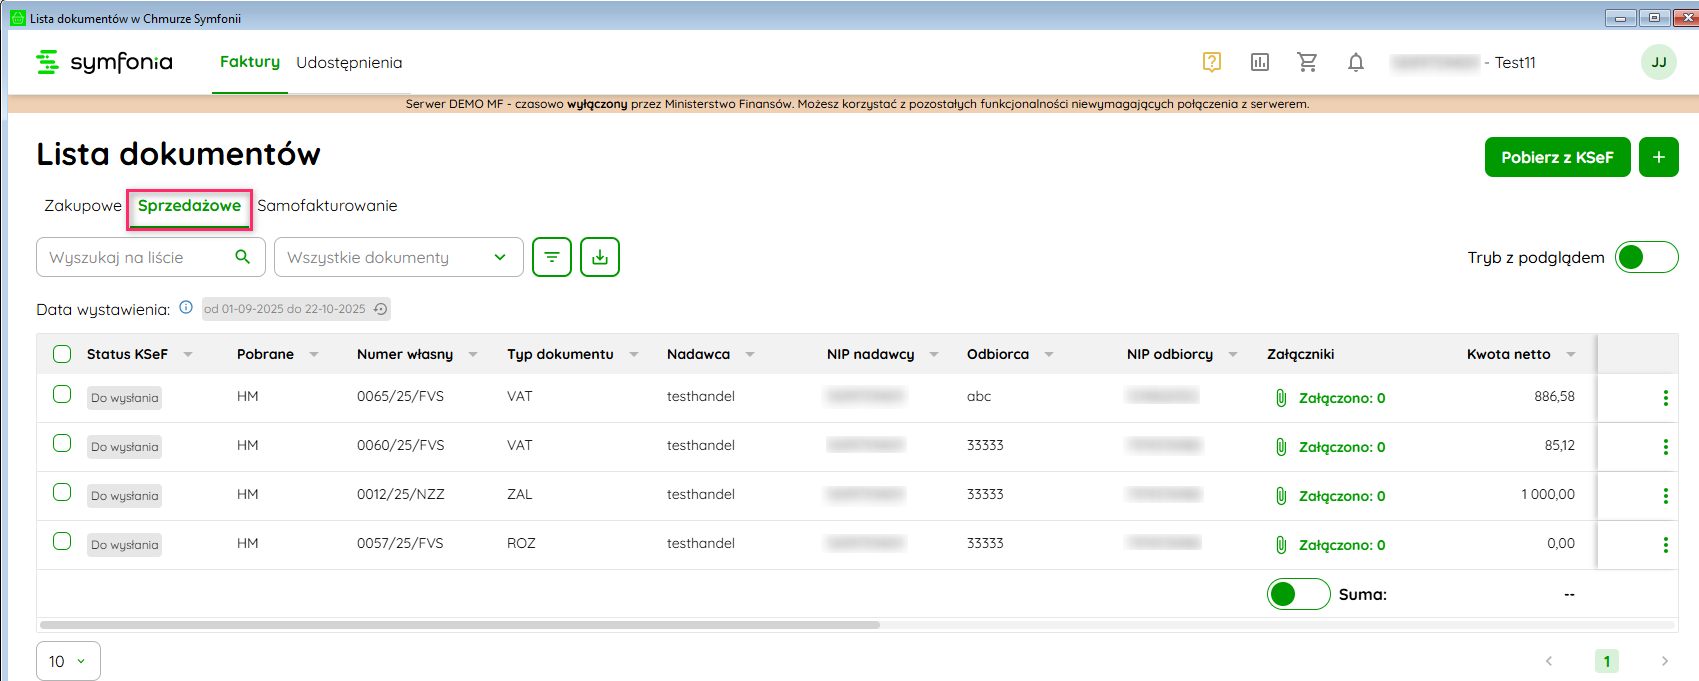The height and width of the screenshot is (681, 1699).
Task: Click the filter icon button
Action: (x=552, y=257)
